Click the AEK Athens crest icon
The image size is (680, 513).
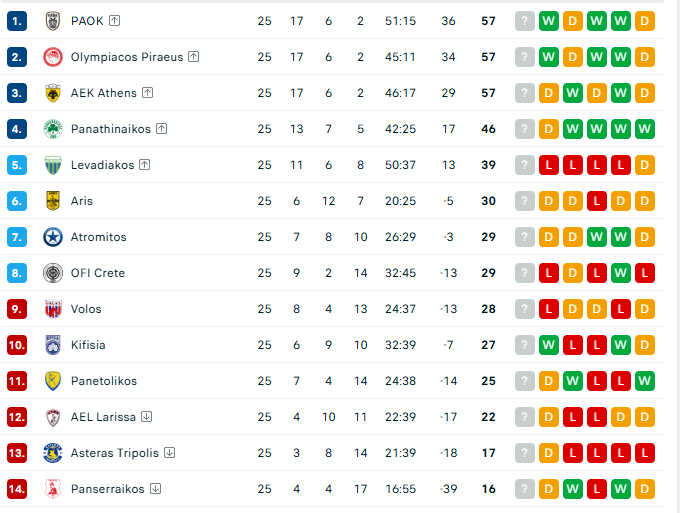point(53,93)
